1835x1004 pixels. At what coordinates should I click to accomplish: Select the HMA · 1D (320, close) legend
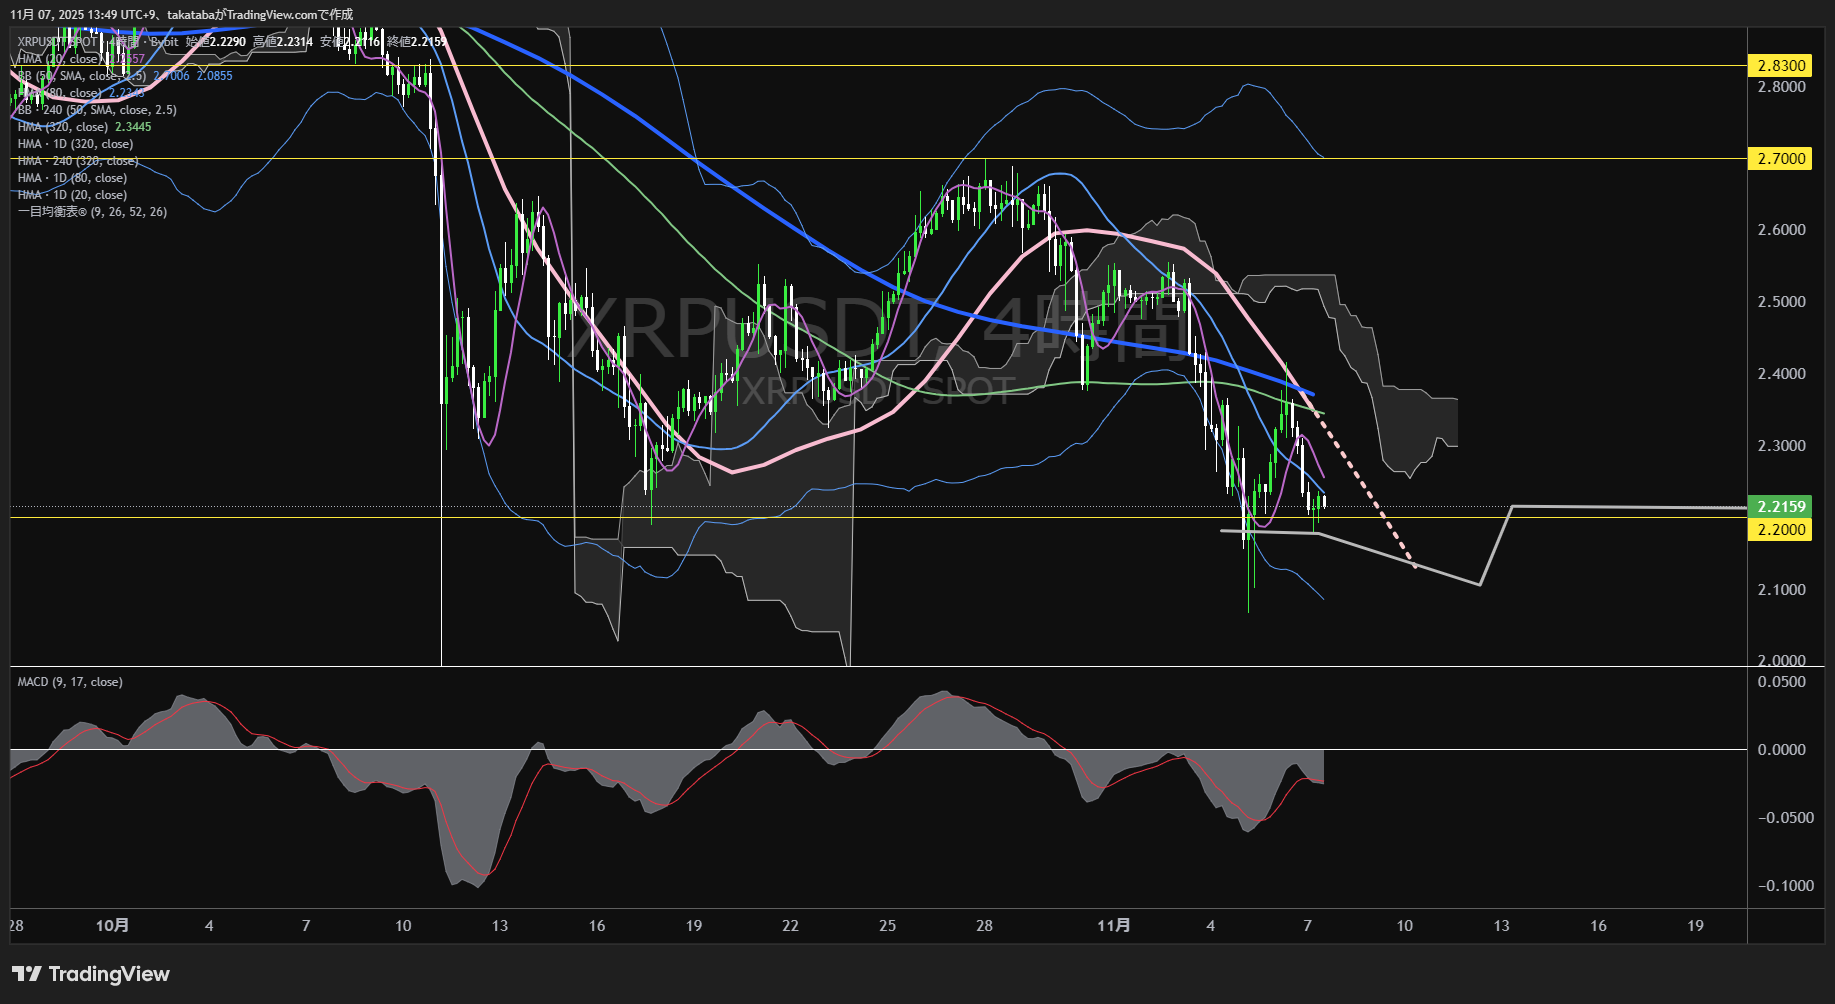click(x=75, y=144)
